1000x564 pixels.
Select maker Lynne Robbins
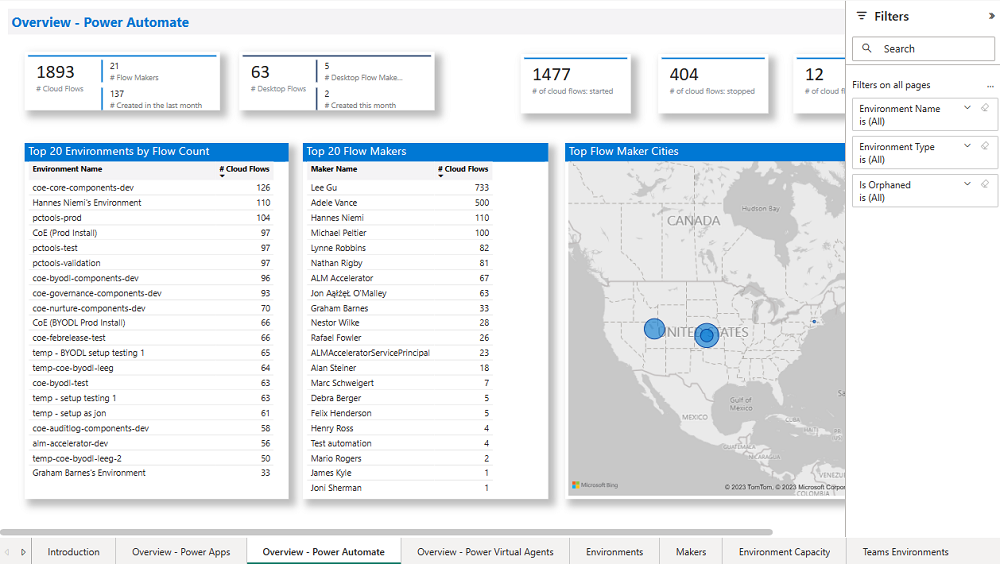[400, 248]
